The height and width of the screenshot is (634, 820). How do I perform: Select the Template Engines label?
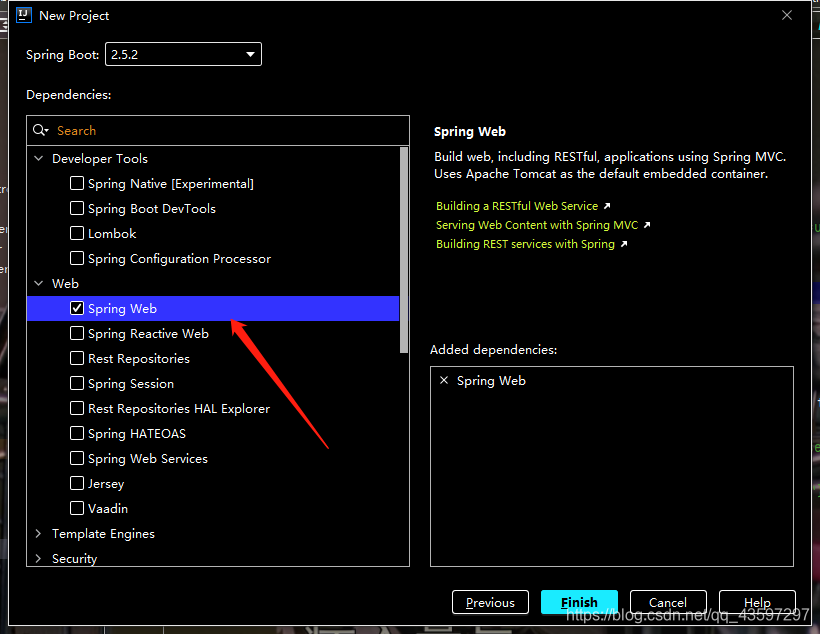(104, 534)
